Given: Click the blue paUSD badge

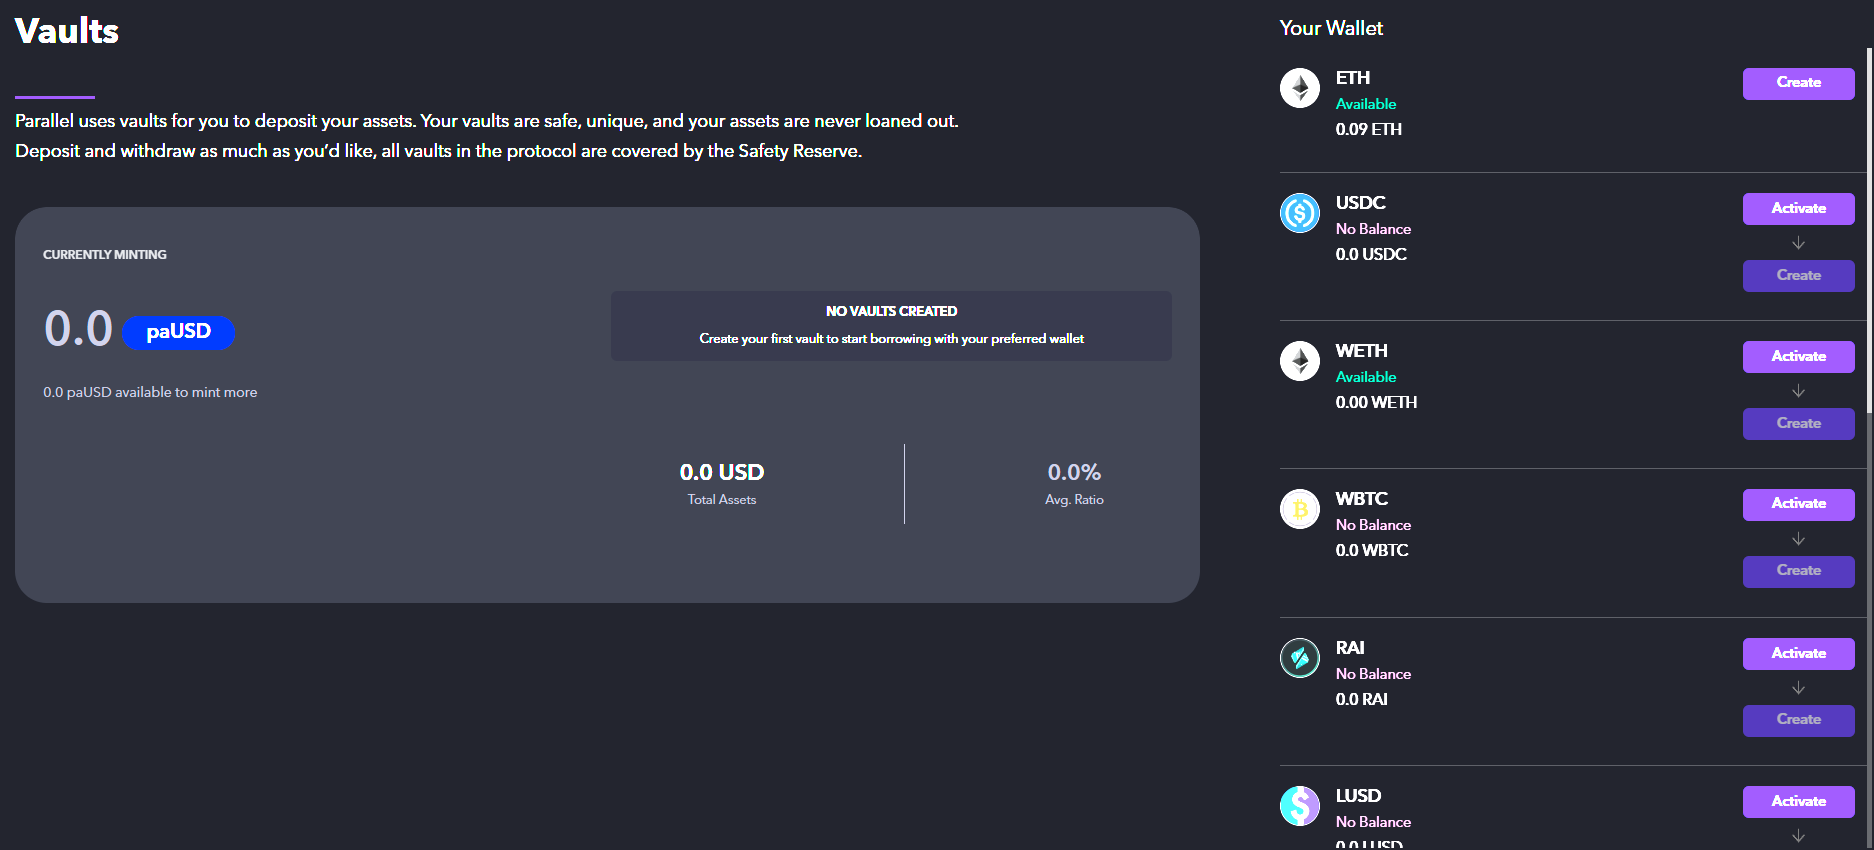Looking at the screenshot, I should (178, 332).
